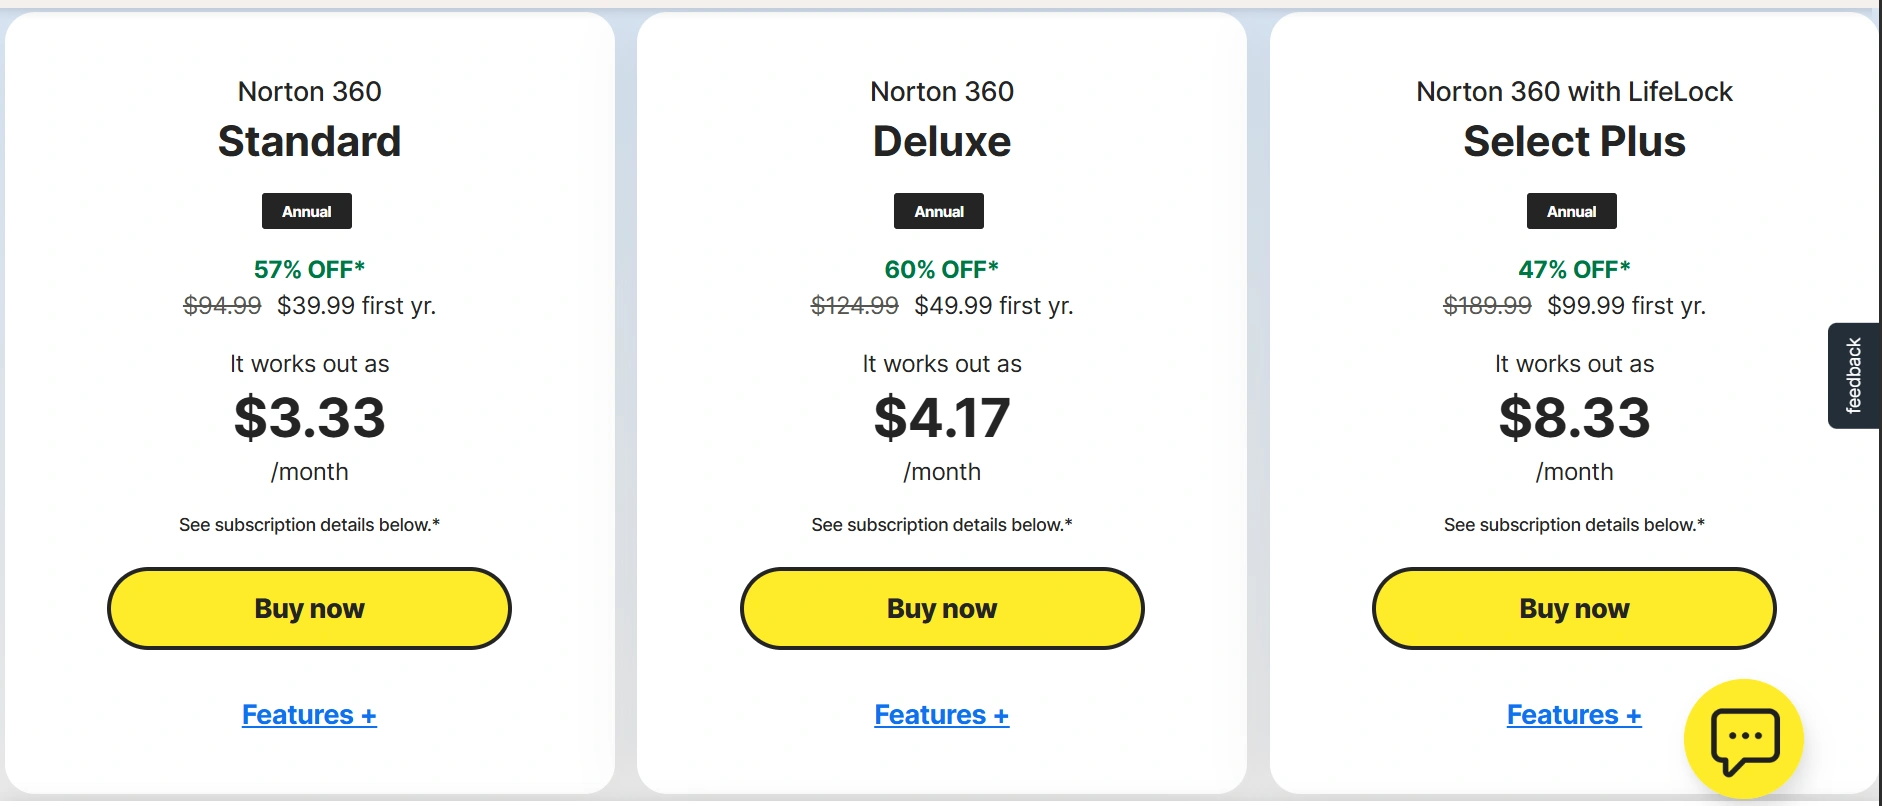Click the Standard plan heading
The height and width of the screenshot is (806, 1882).
click(x=309, y=141)
